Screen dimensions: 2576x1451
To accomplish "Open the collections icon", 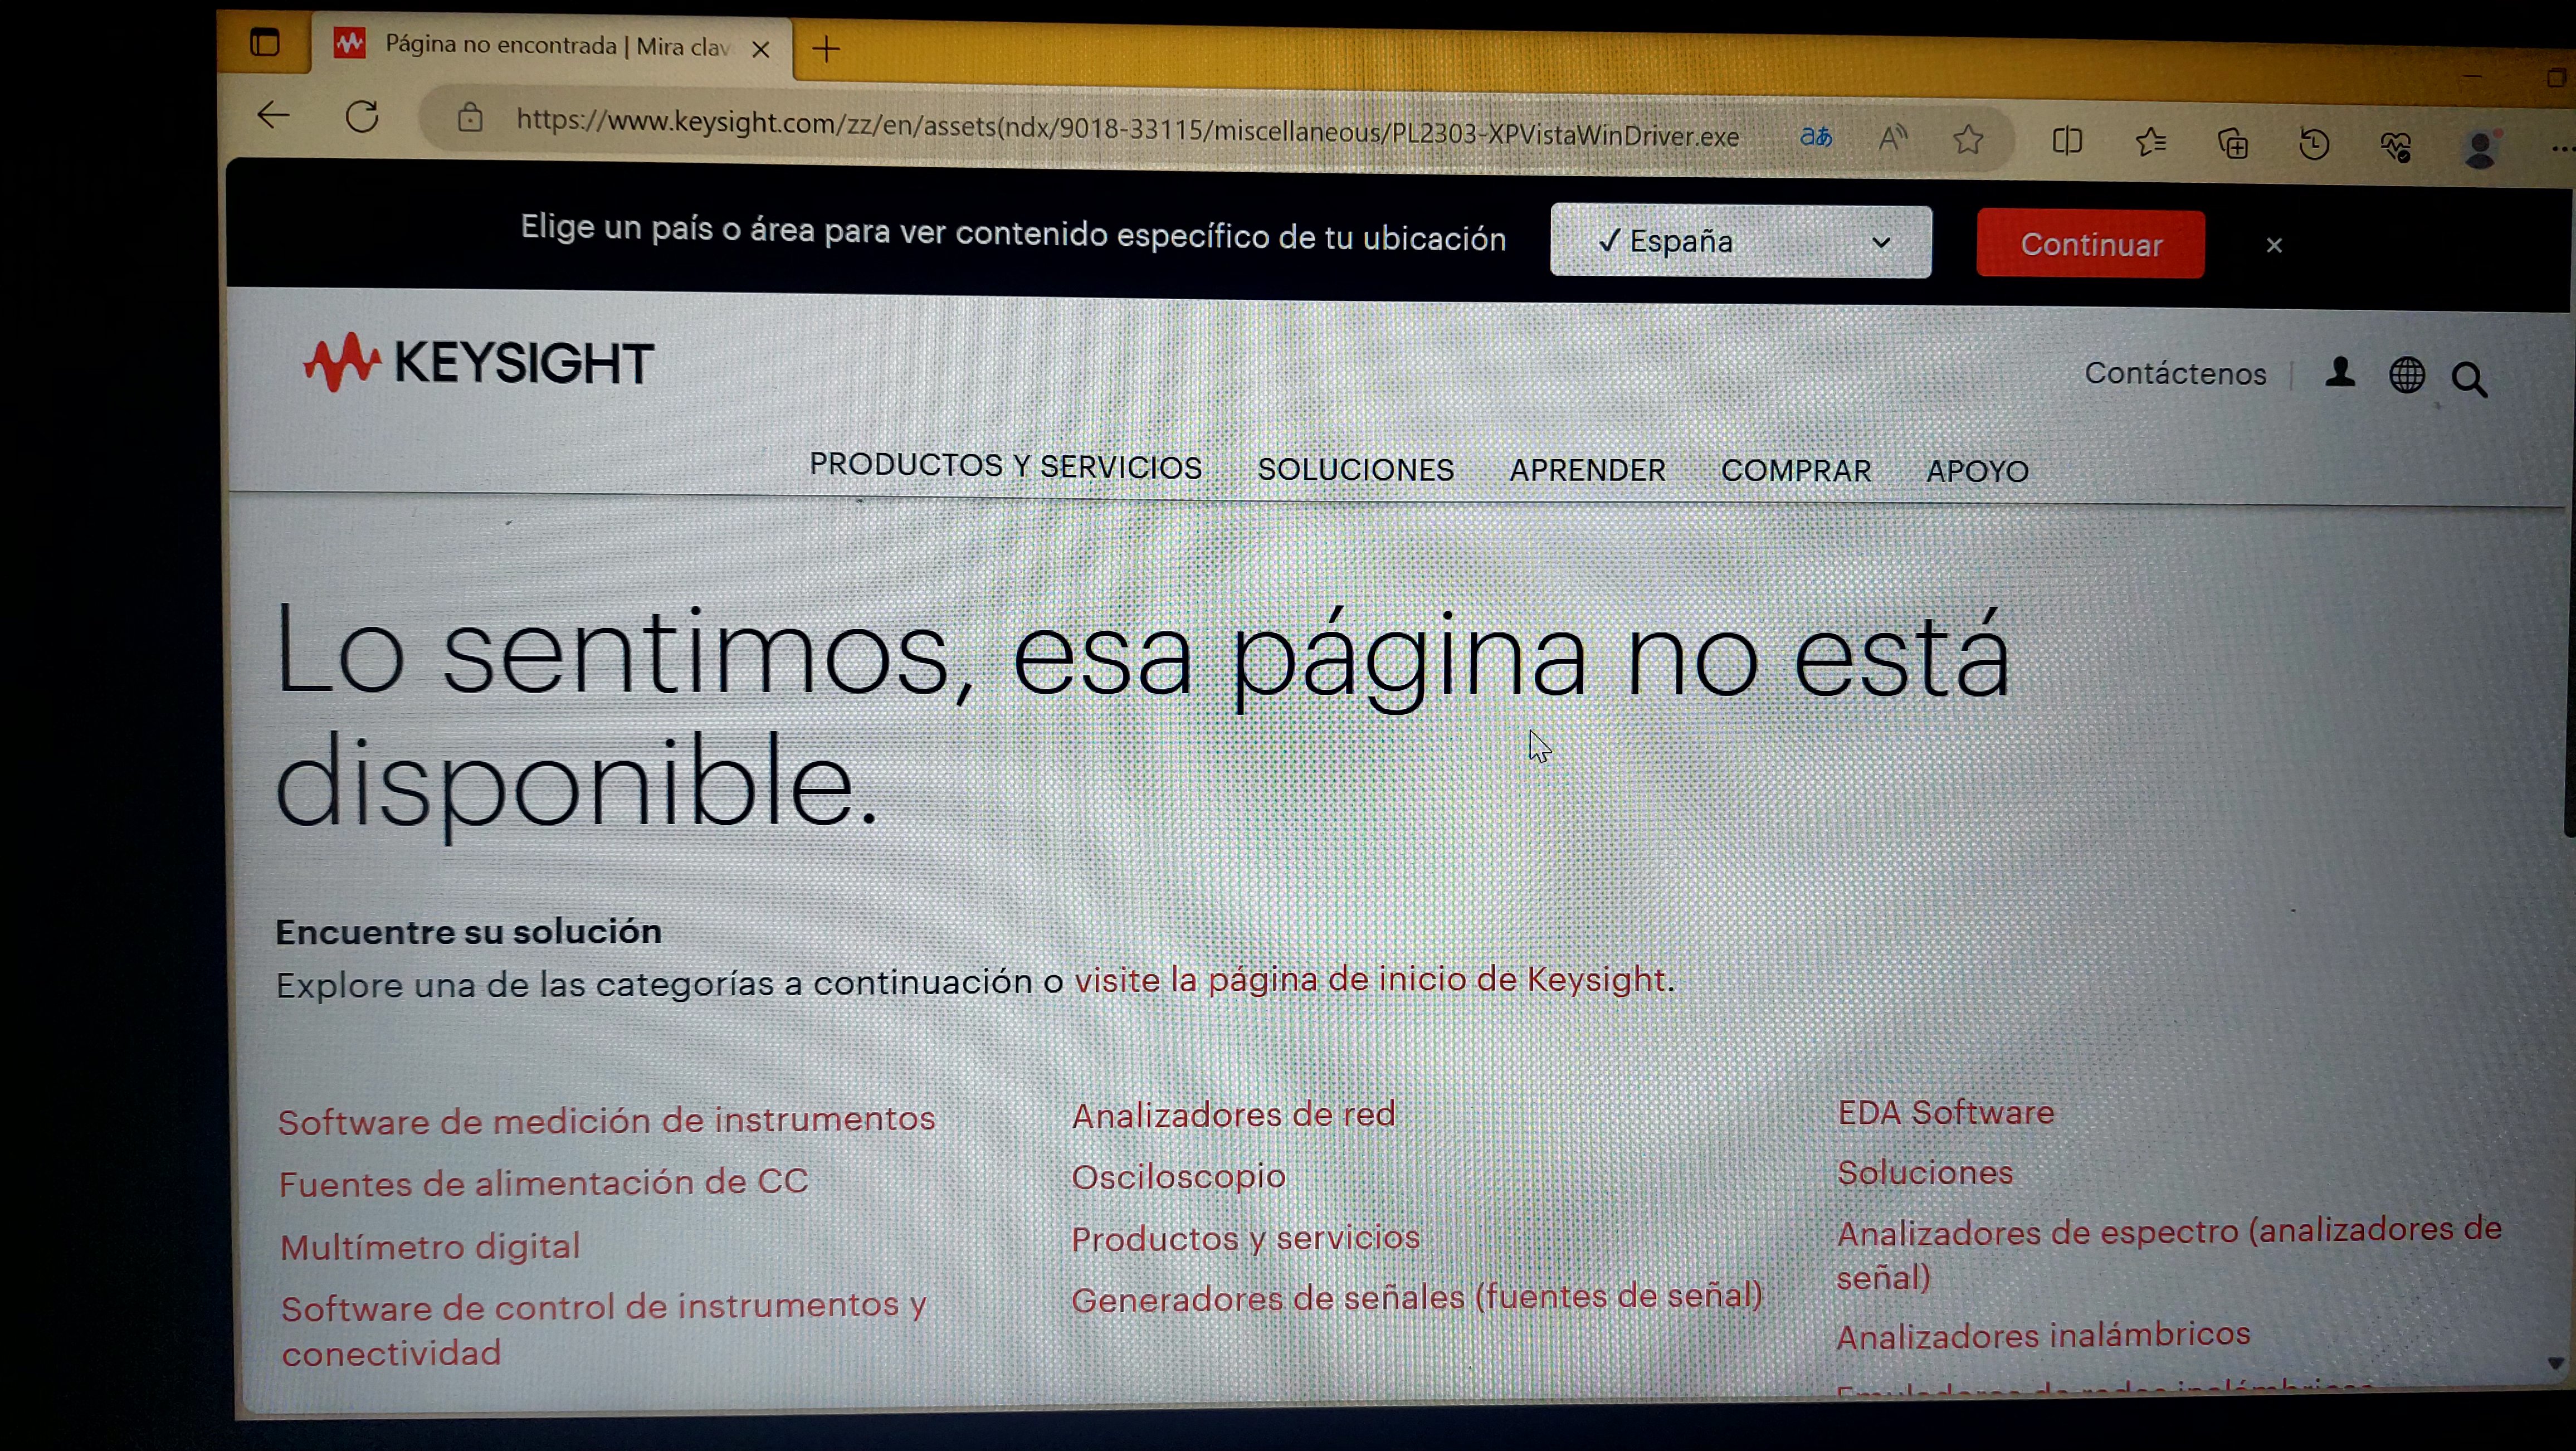I will (x=2232, y=145).
